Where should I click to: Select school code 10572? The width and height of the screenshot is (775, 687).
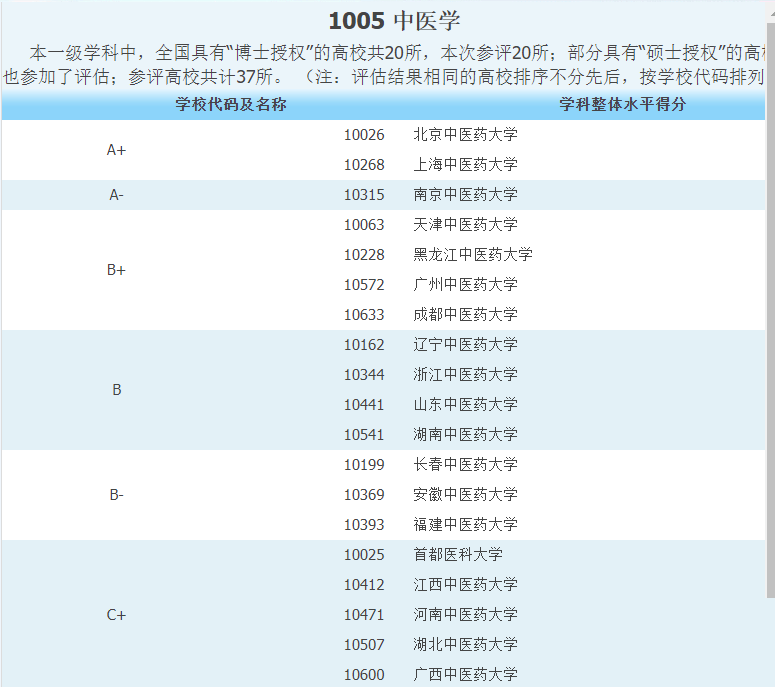click(x=364, y=285)
